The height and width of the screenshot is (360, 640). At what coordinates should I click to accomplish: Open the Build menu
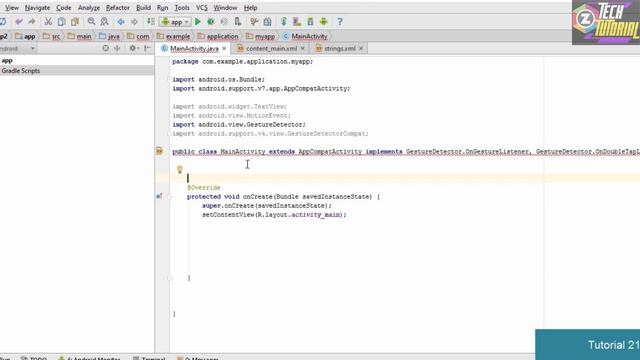pos(143,8)
